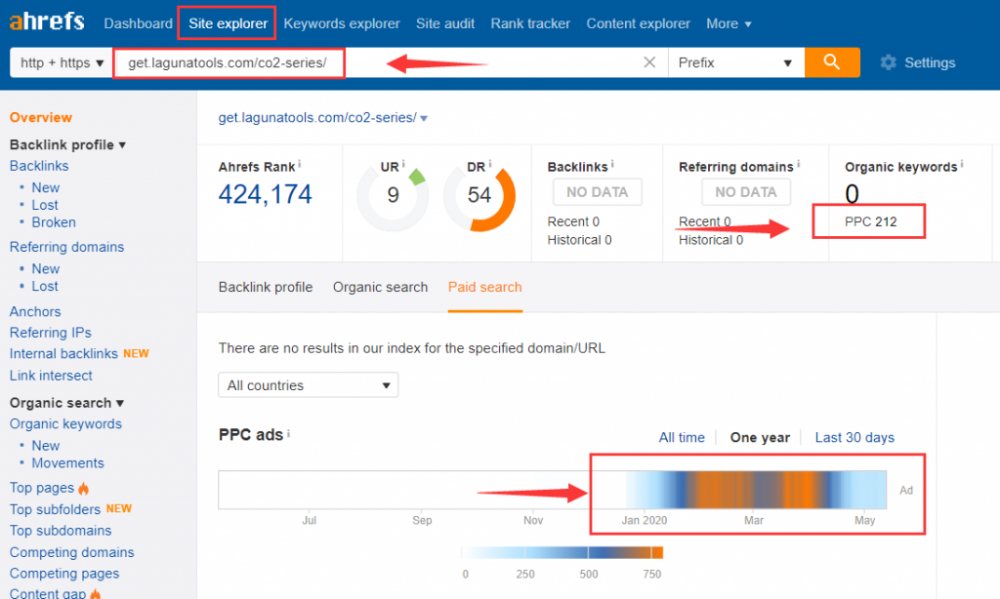Click the orange search magnifier button

pyautogui.click(x=832, y=62)
